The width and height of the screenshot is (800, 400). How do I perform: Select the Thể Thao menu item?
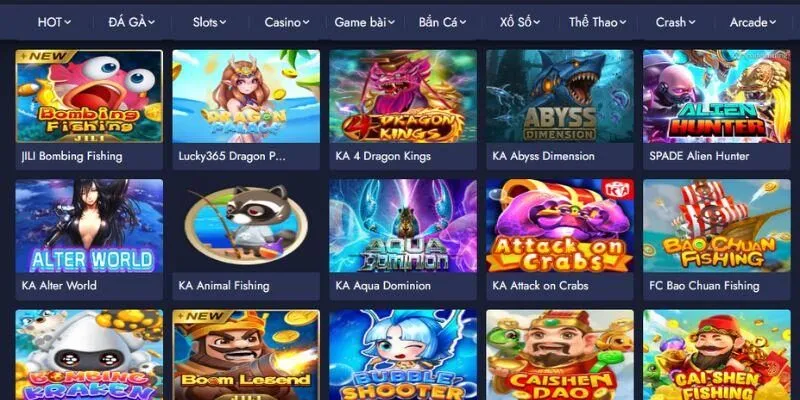pos(597,22)
